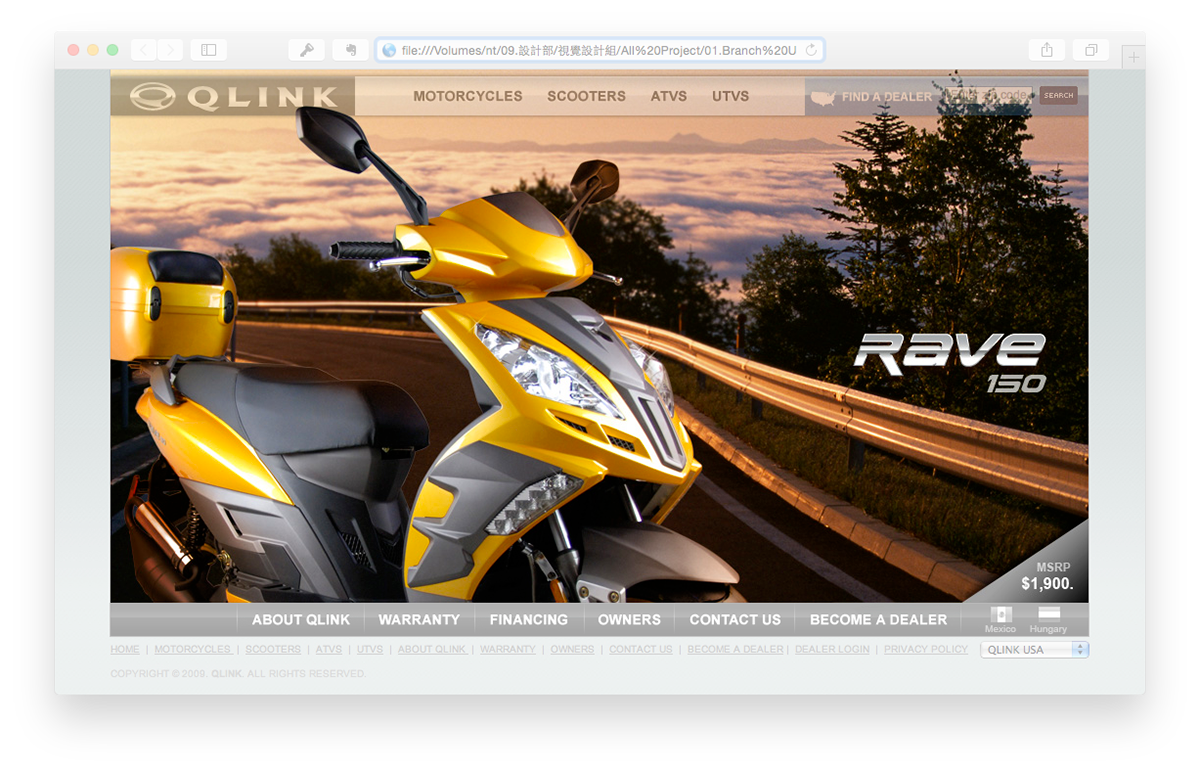Click the hand toolbar icon
This screenshot has width=1200, height=773.
[351, 50]
